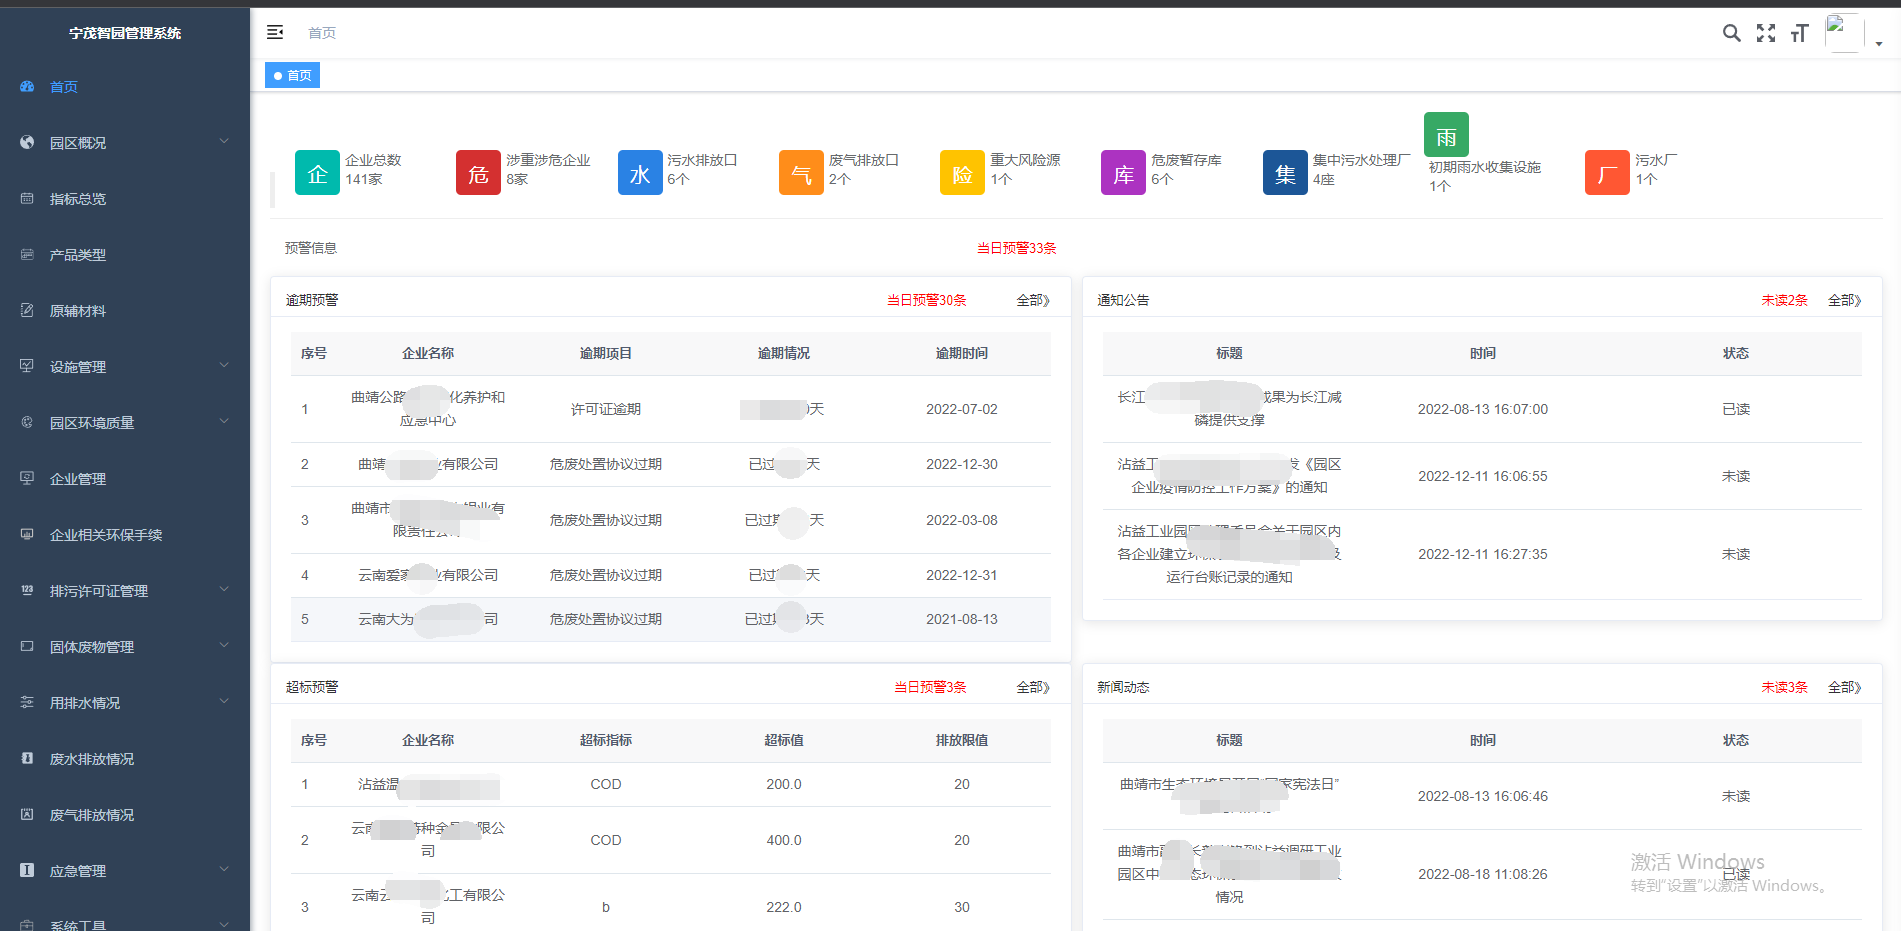Click the 宁茂智园管理系统 title logo
The image size is (1901, 931).
pyautogui.click(x=125, y=33)
